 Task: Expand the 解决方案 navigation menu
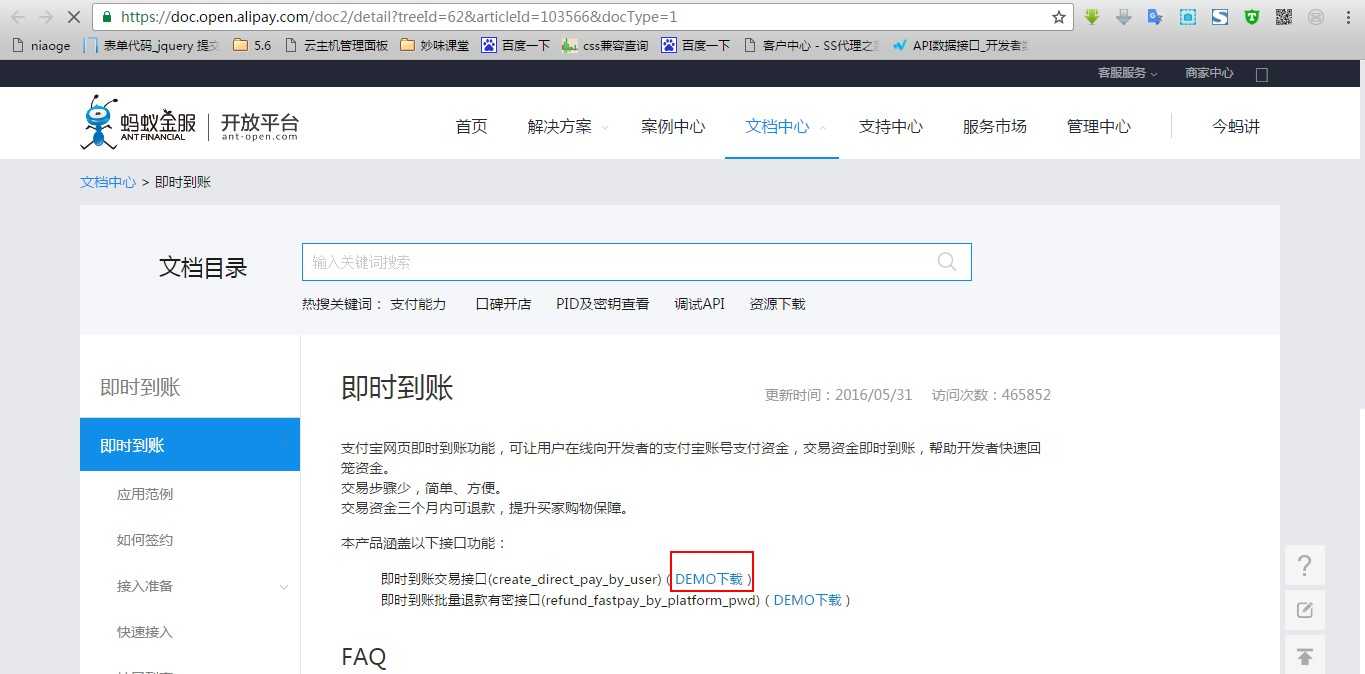[567, 126]
